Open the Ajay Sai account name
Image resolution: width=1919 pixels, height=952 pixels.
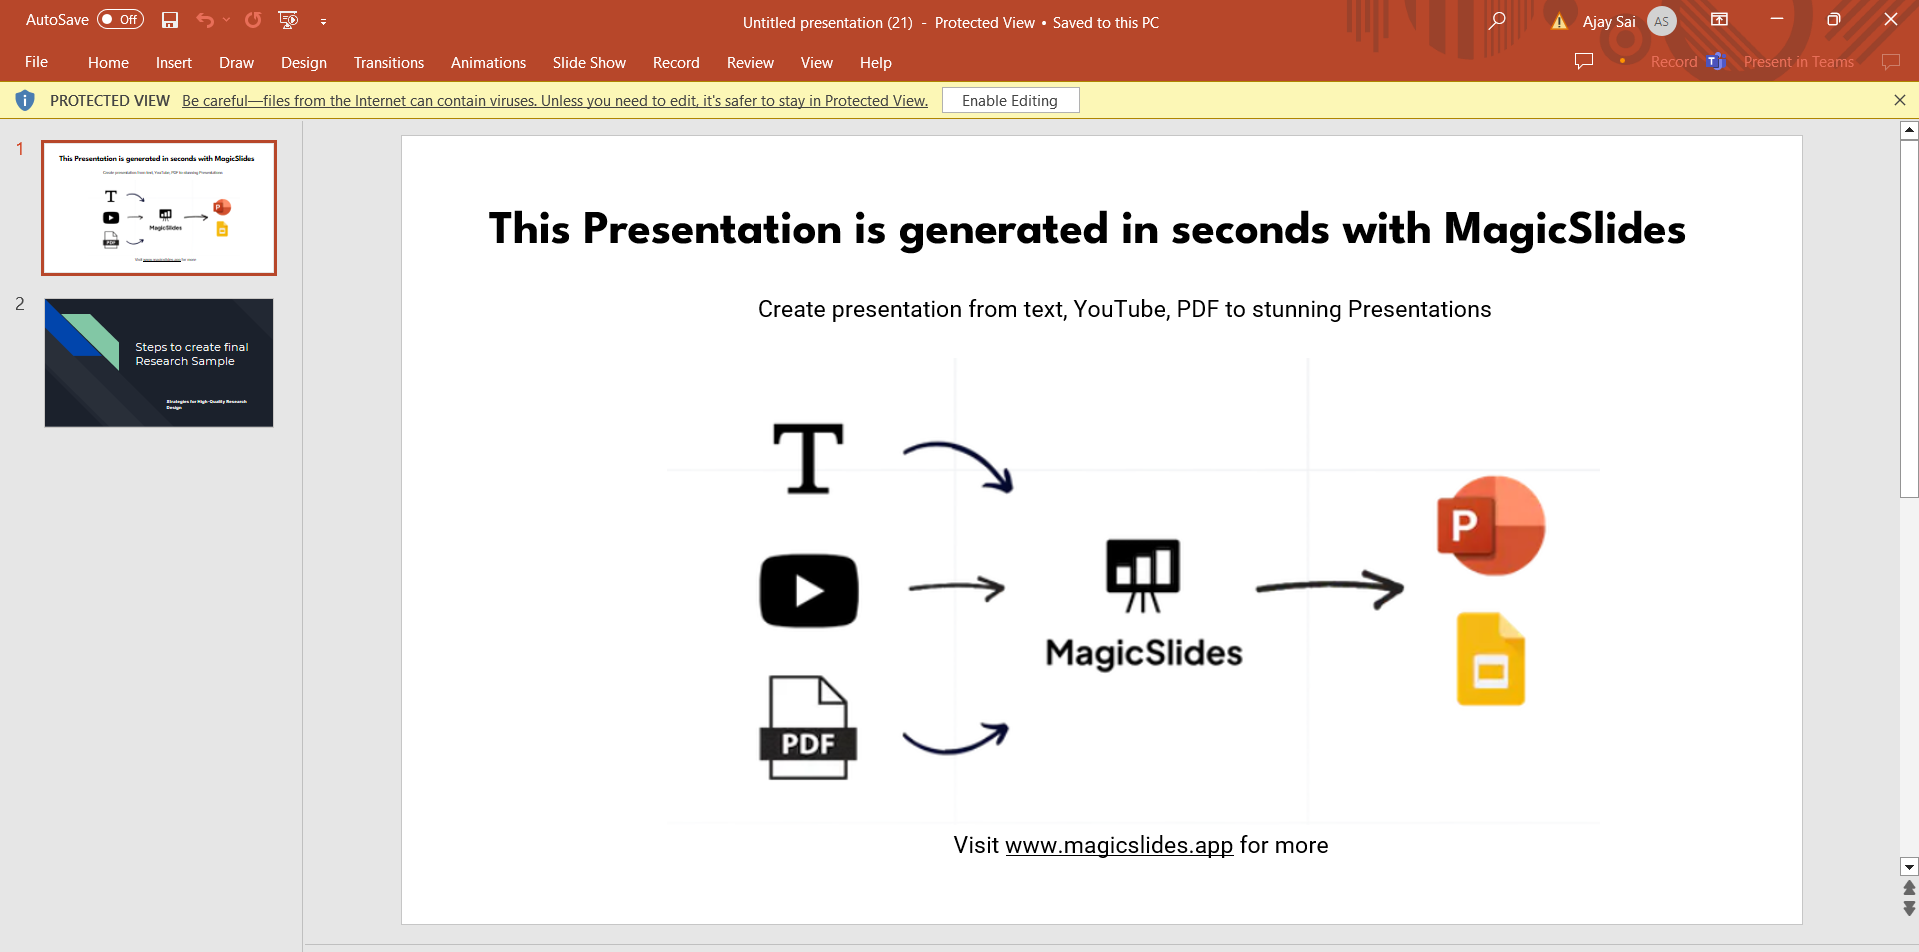(1609, 21)
